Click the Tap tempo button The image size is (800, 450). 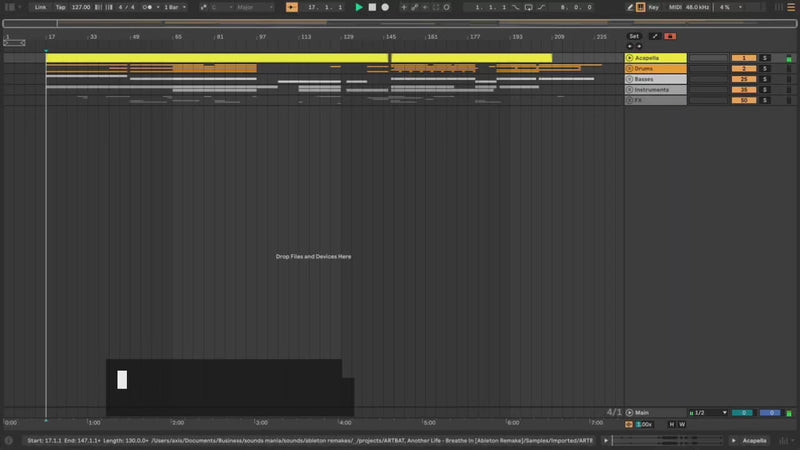60,7
